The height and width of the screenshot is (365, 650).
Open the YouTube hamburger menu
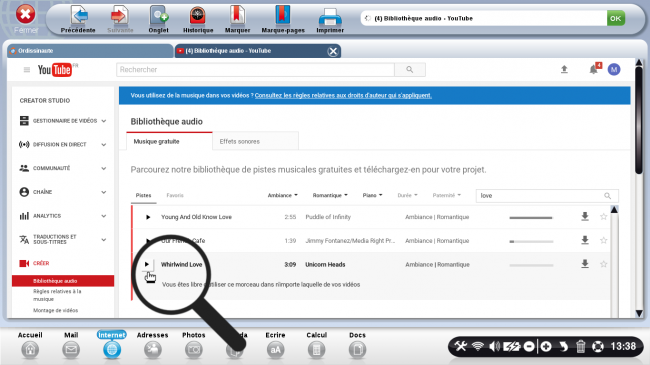pyautogui.click(x=27, y=70)
